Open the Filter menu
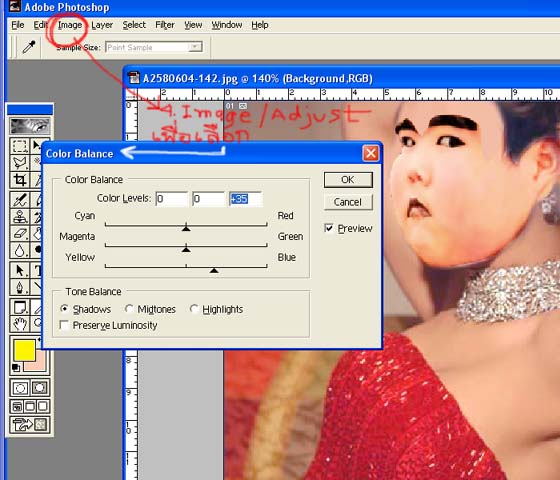Viewport: 560px width, 480px height. (165, 25)
